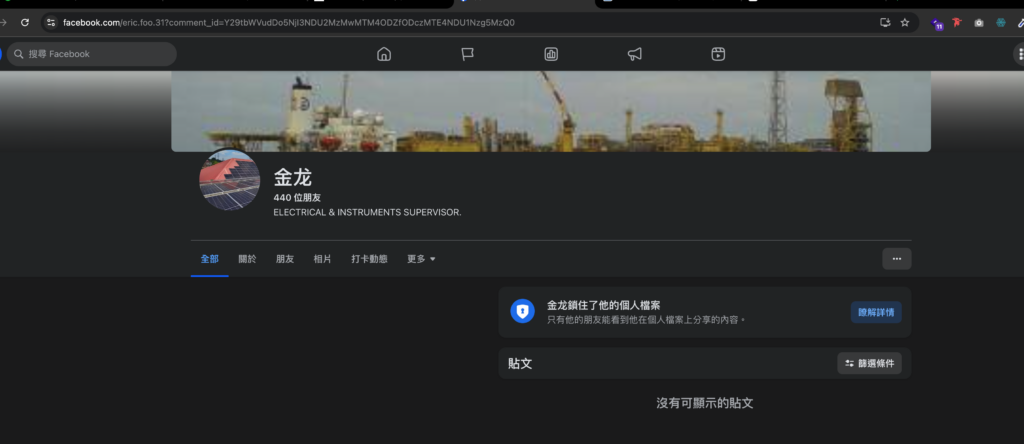This screenshot has height=444, width=1024.
Task: Click the 搜尋 Facebook search field
Action: coord(92,54)
